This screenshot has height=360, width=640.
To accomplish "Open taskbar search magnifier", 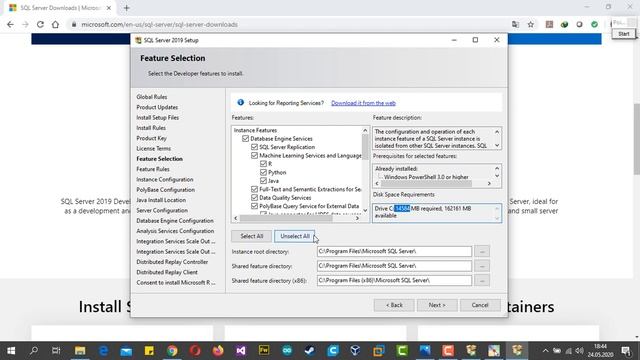I will pyautogui.click(x=34, y=351).
